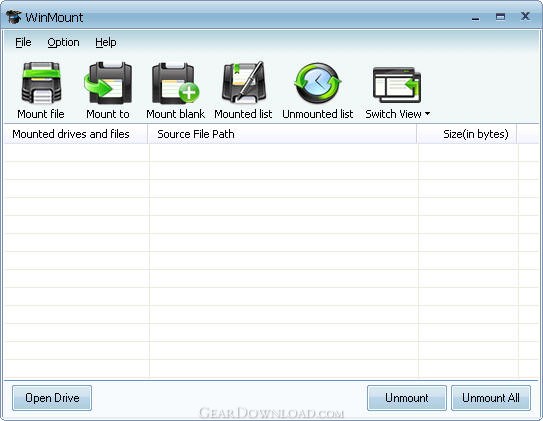Click the Unmount button
This screenshot has height=421, width=543.
[407, 398]
